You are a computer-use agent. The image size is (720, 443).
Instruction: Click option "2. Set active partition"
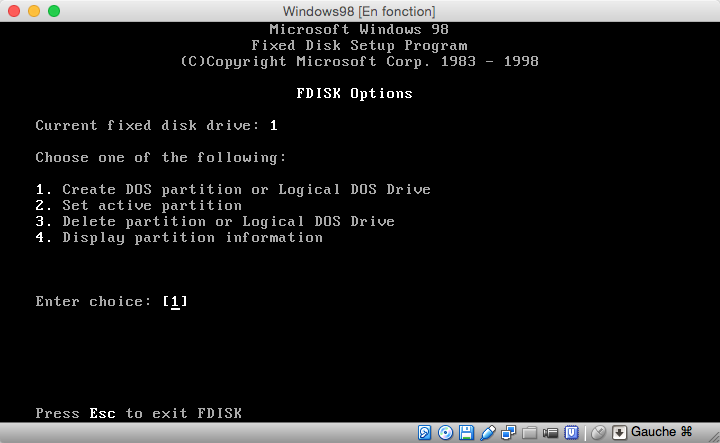[x=139, y=206]
